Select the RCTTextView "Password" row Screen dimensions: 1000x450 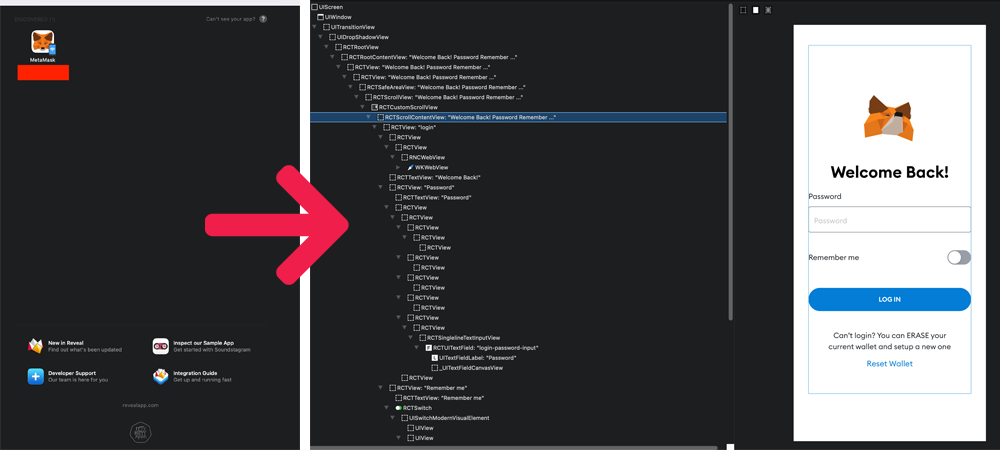pos(439,198)
